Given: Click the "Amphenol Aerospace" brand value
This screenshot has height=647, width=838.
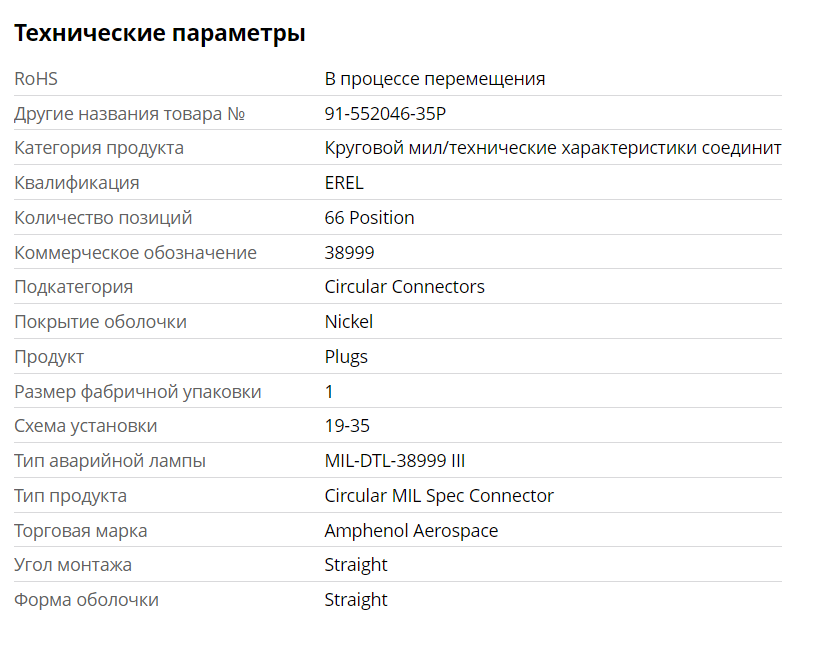Looking at the screenshot, I should 411,531.
